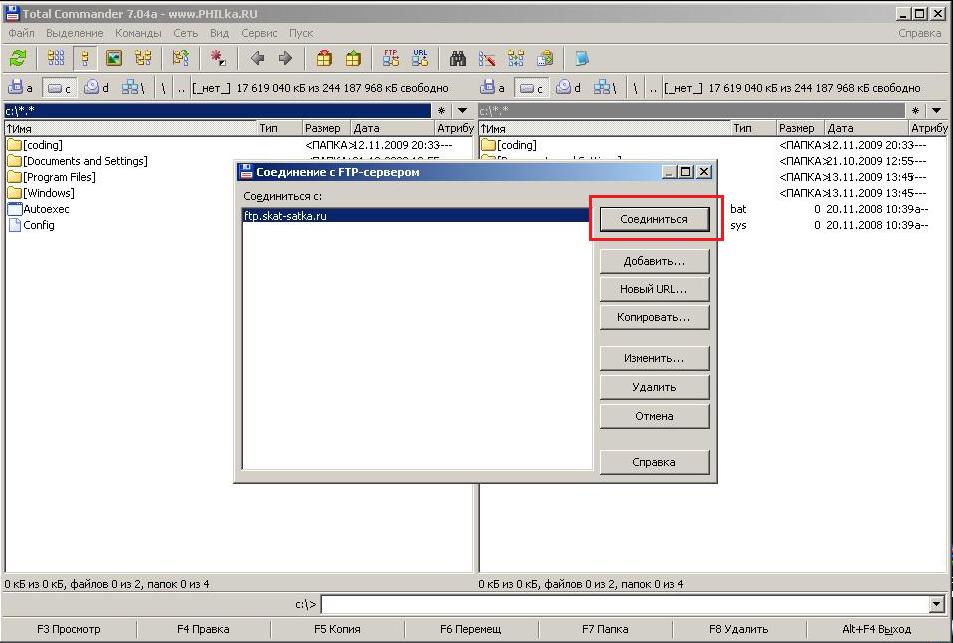Screen dimensions: 953x643
Task: Click the Reread source refresh icon
Action: [18, 58]
